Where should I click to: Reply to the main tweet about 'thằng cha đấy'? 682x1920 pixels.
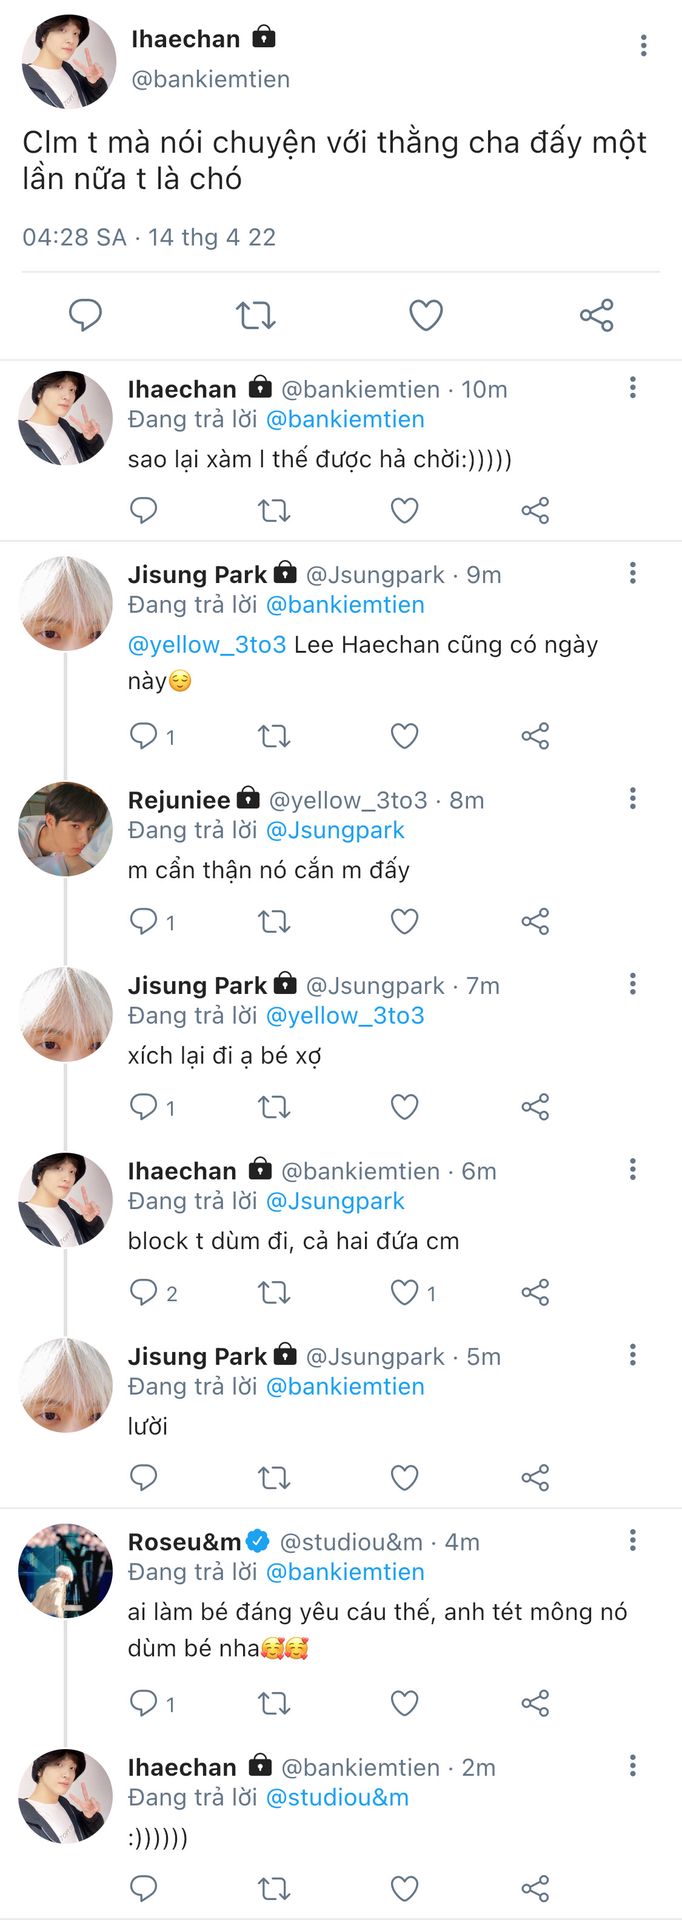click(85, 315)
